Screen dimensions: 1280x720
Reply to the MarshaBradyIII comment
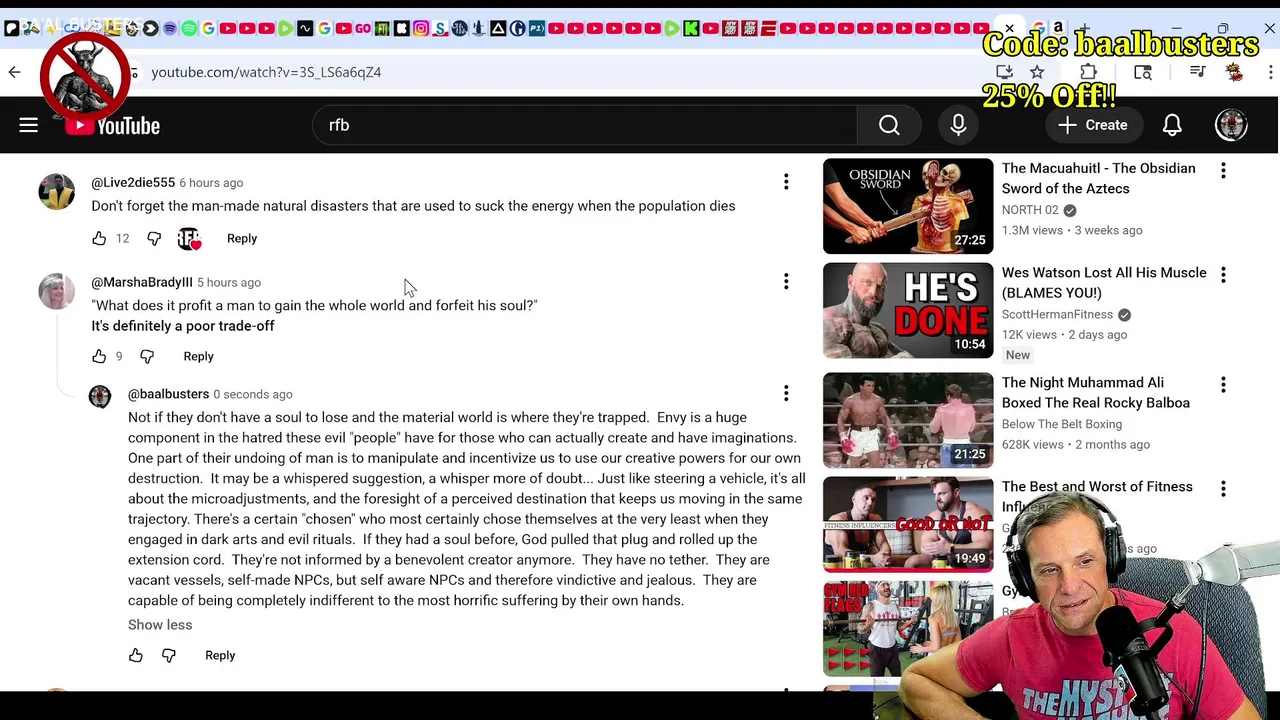point(198,356)
